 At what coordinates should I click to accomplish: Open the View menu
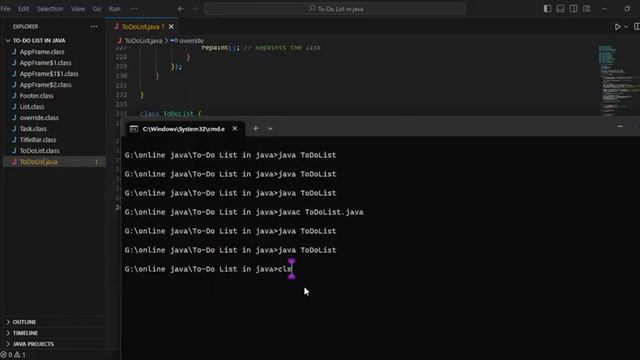(x=78, y=9)
